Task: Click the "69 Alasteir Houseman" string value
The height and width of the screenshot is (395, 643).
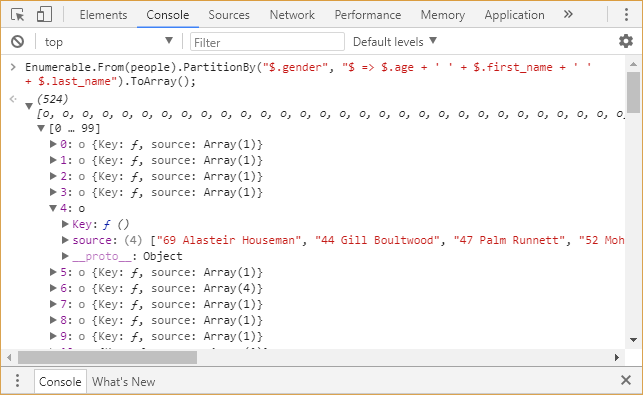Action: tap(229, 240)
